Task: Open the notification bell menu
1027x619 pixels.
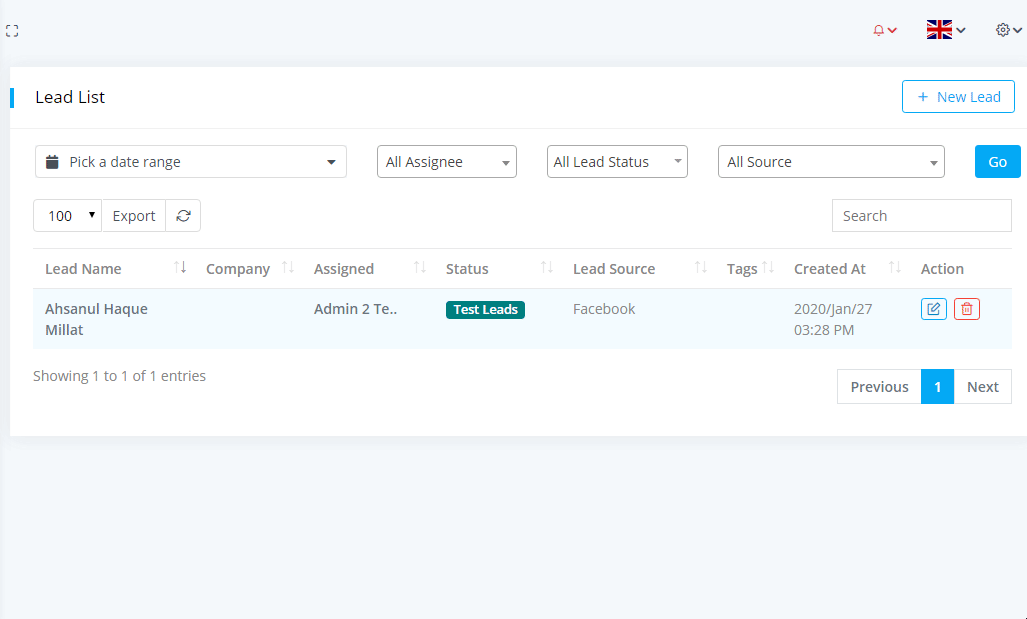Action: tap(884, 30)
